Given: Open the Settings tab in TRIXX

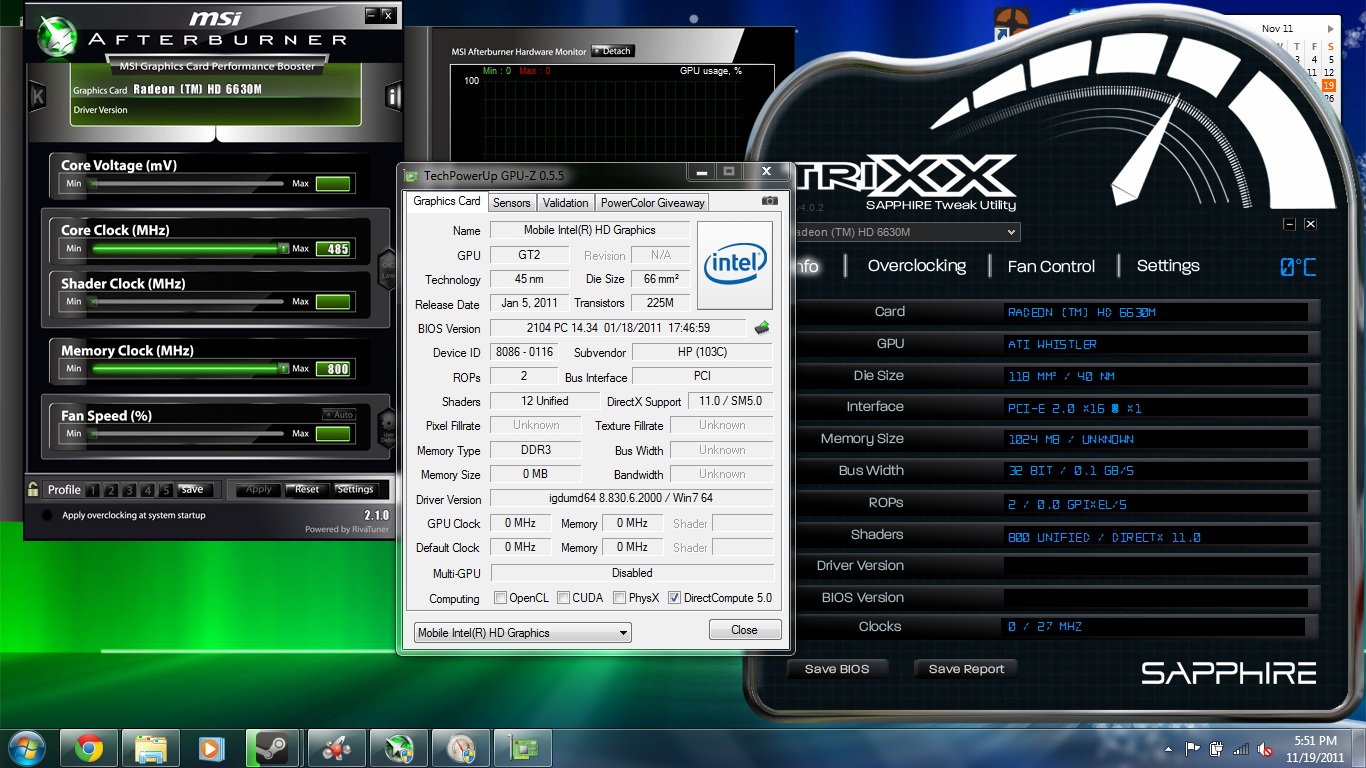Looking at the screenshot, I should click(1168, 266).
